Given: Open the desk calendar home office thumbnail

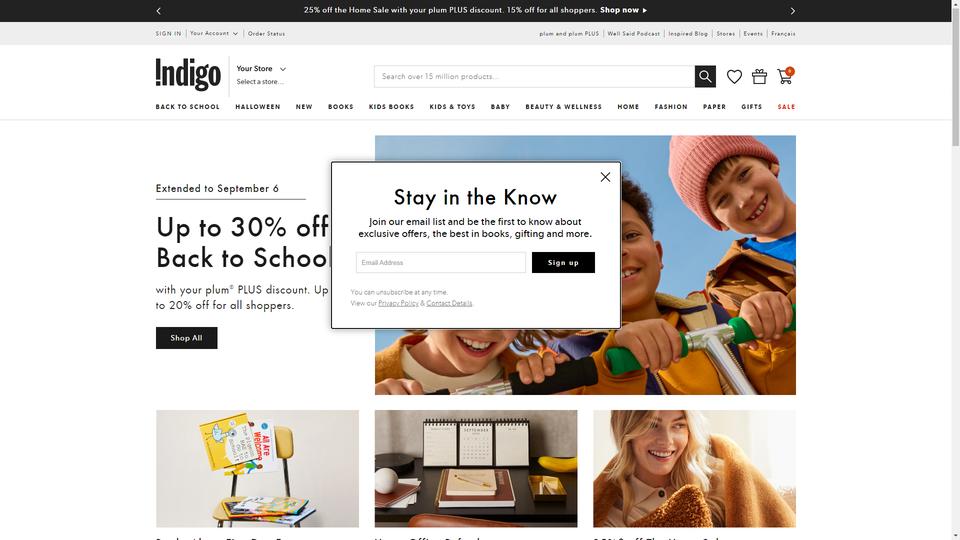Looking at the screenshot, I should pos(476,468).
